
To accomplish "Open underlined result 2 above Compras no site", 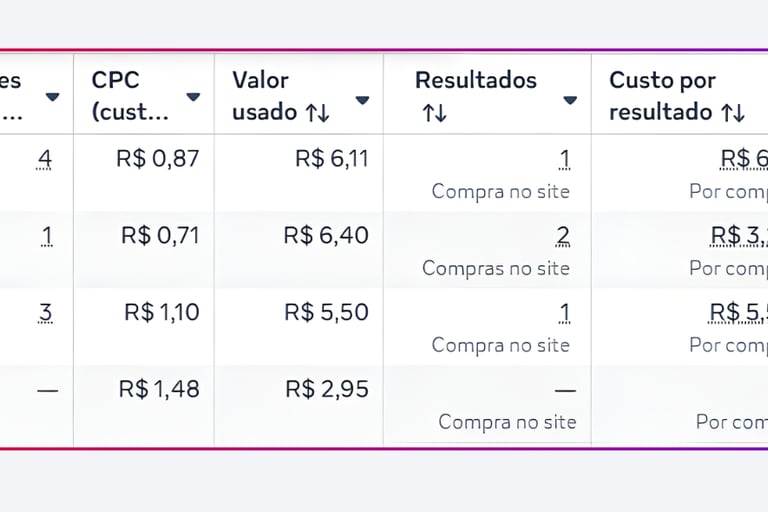I will (x=563, y=236).
